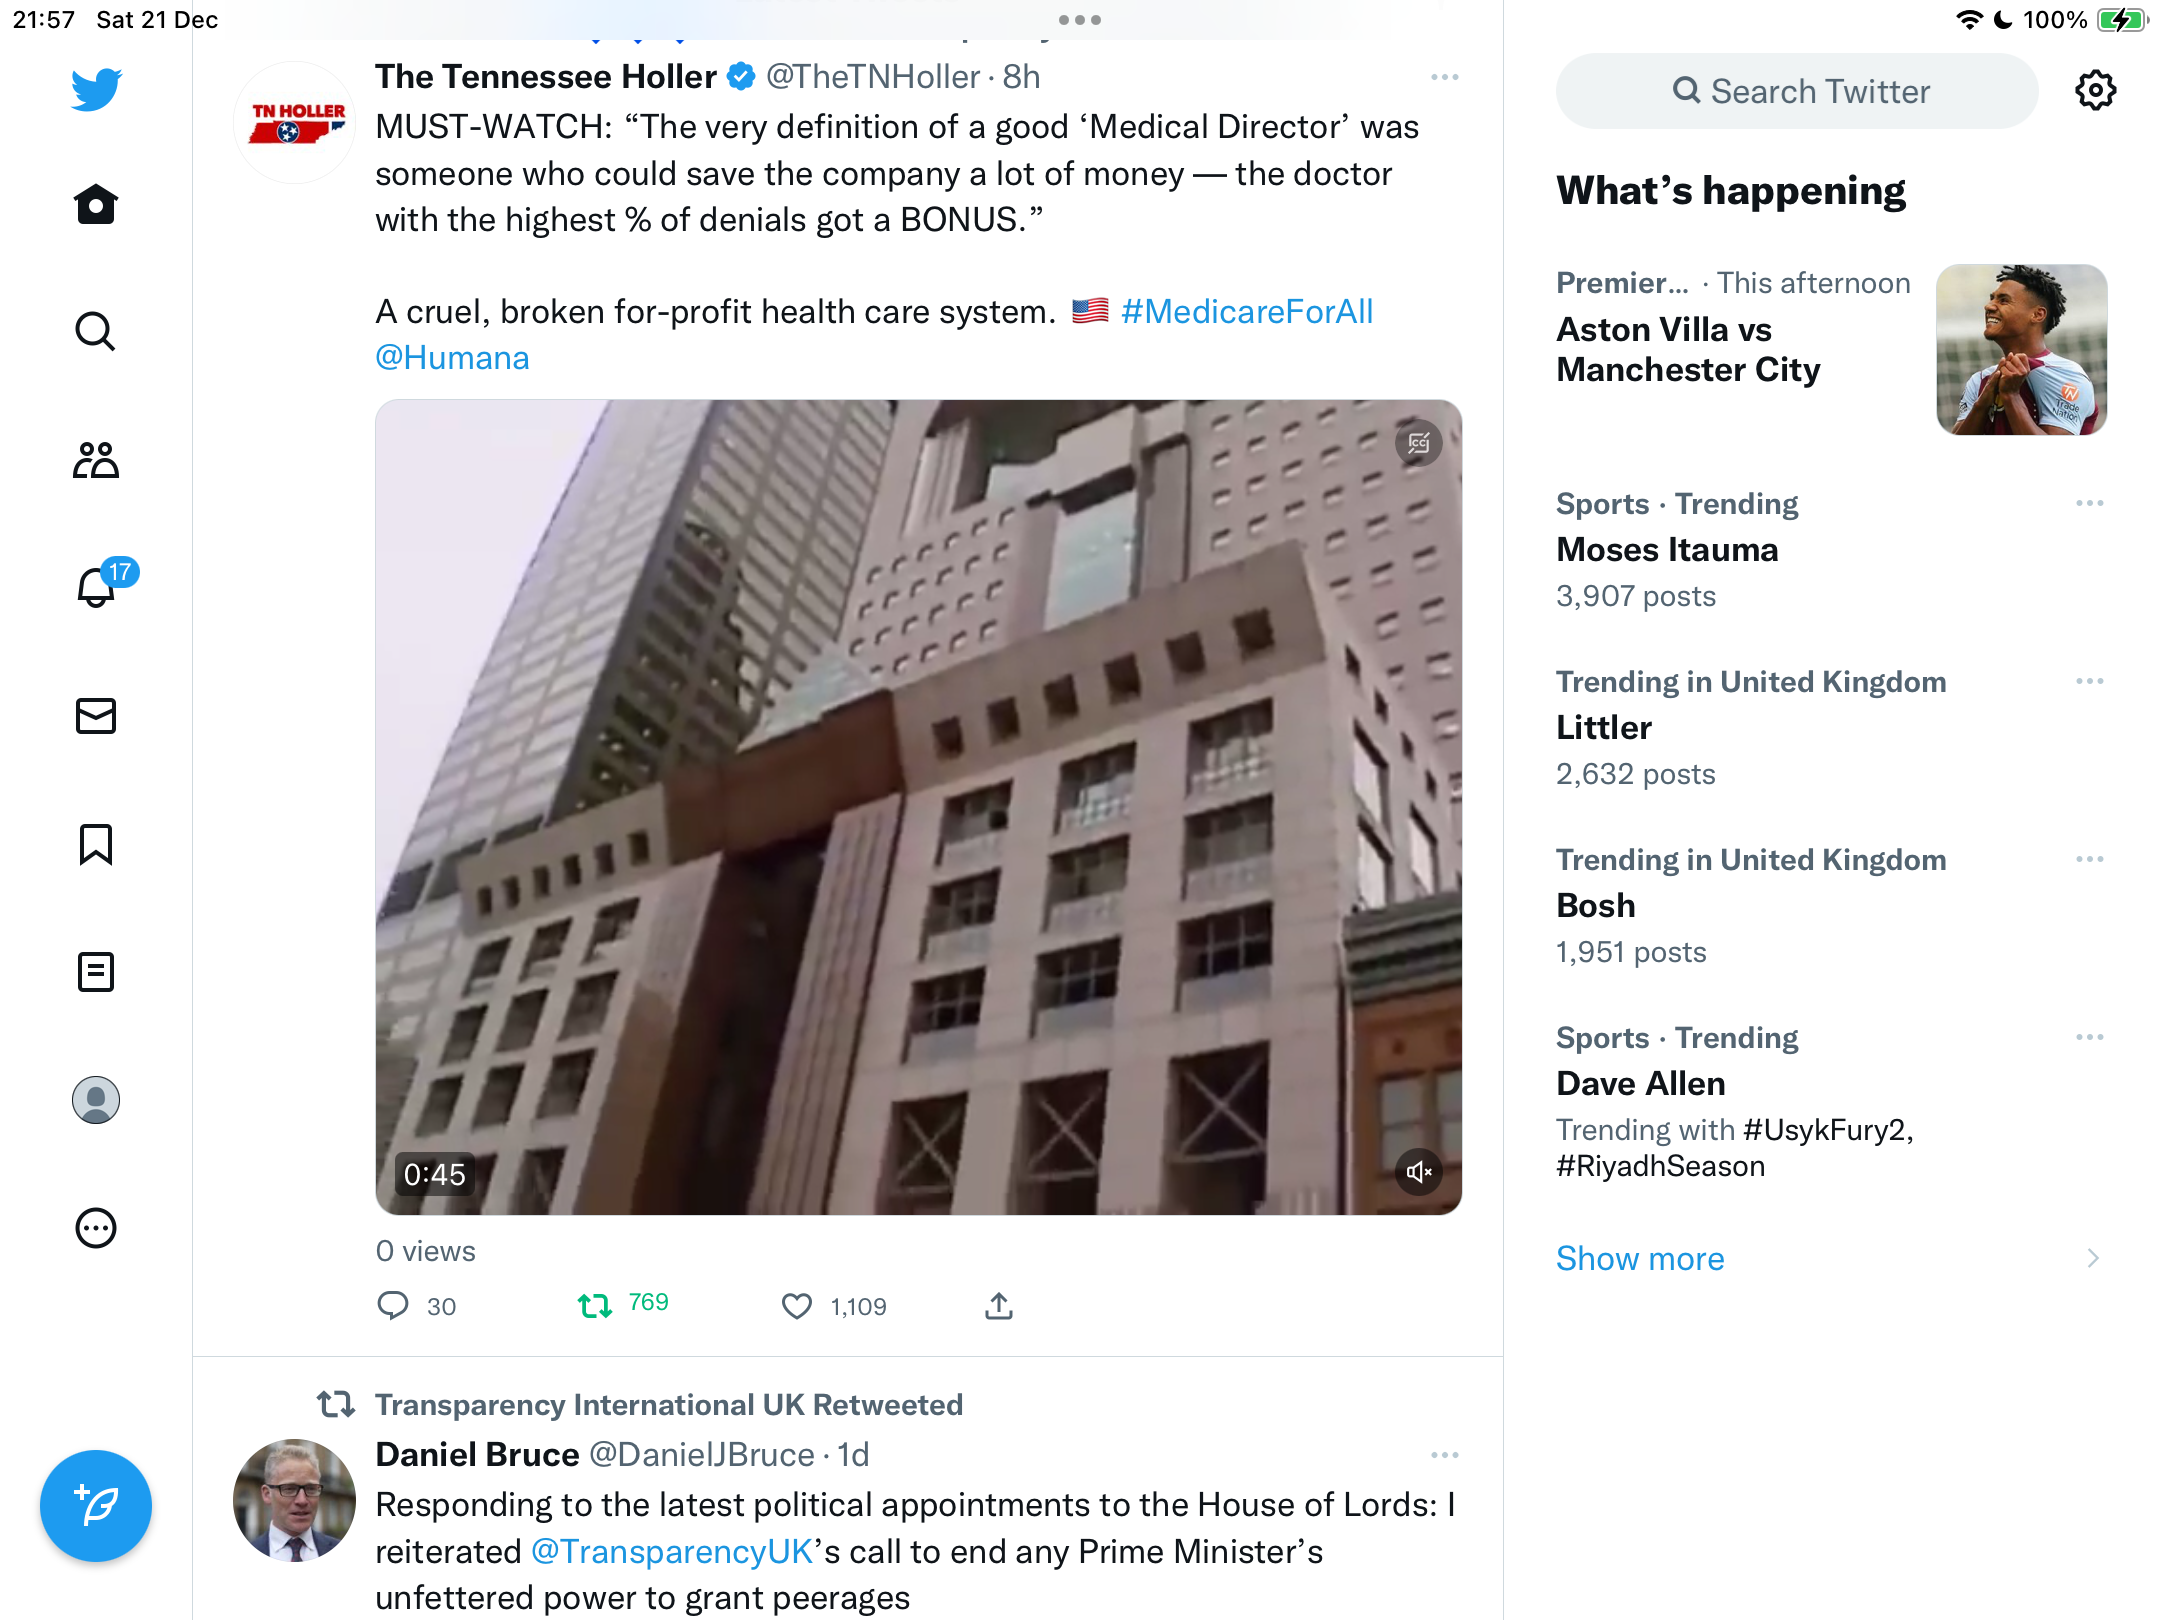Open more options for Daniel Bruce tweet
The height and width of the screenshot is (1620, 2160).
1444,1455
